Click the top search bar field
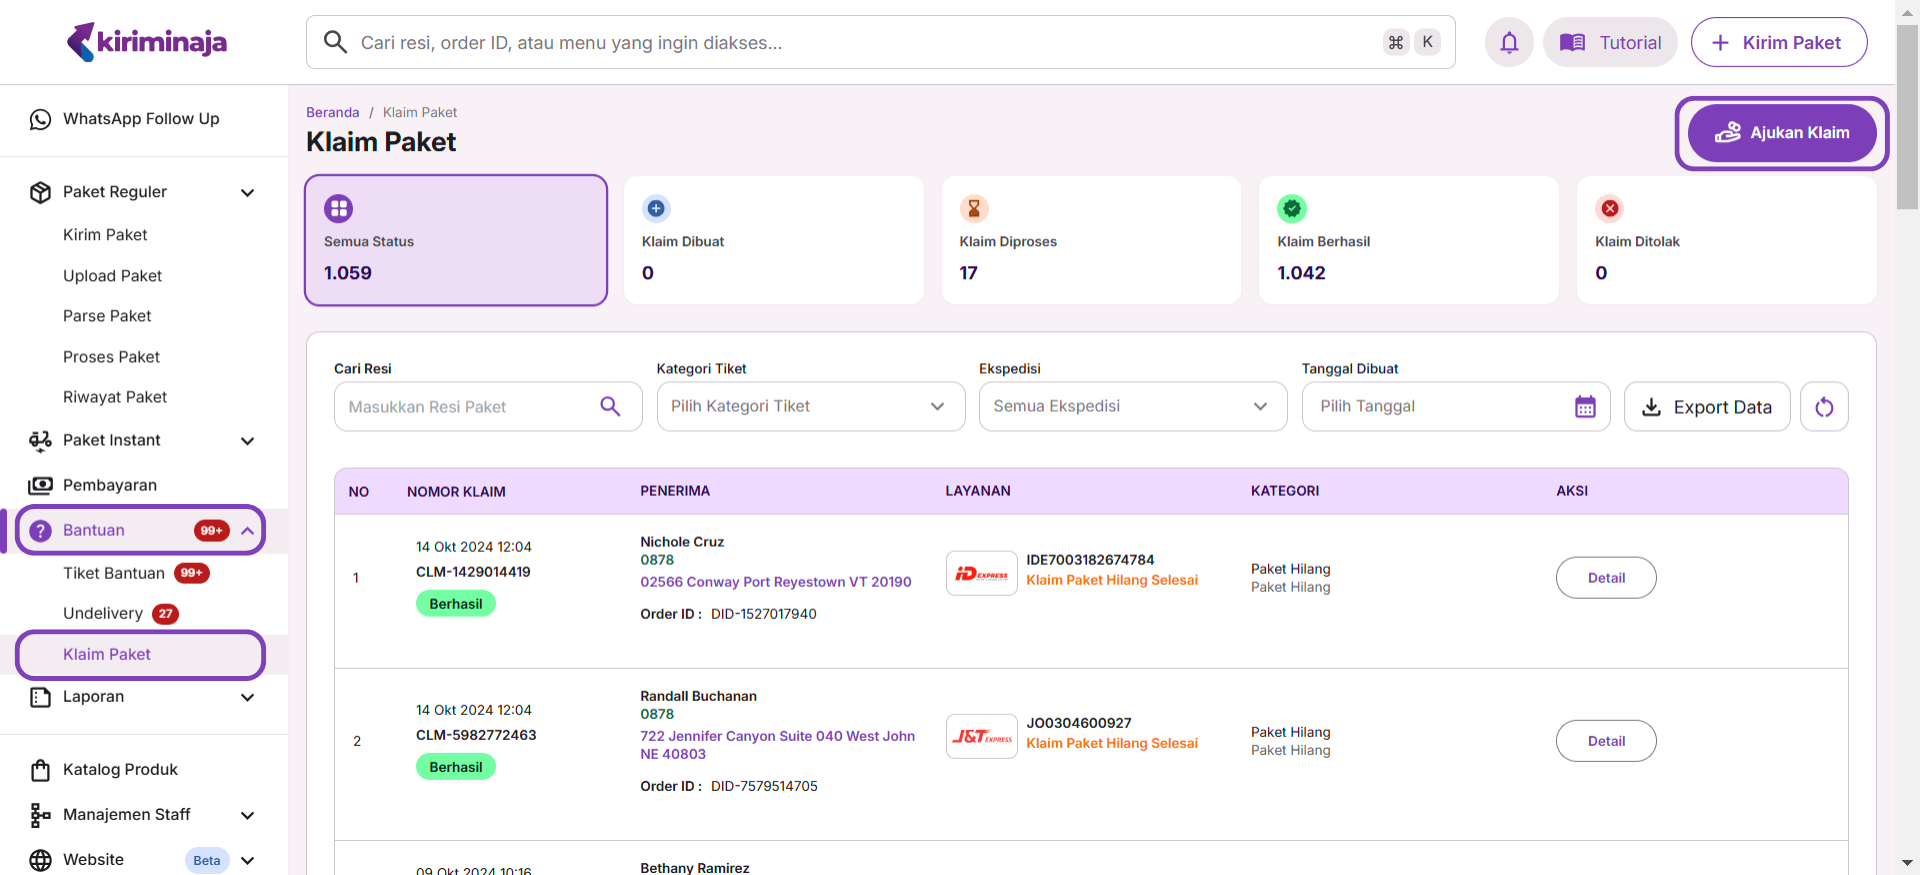 (x=860, y=42)
